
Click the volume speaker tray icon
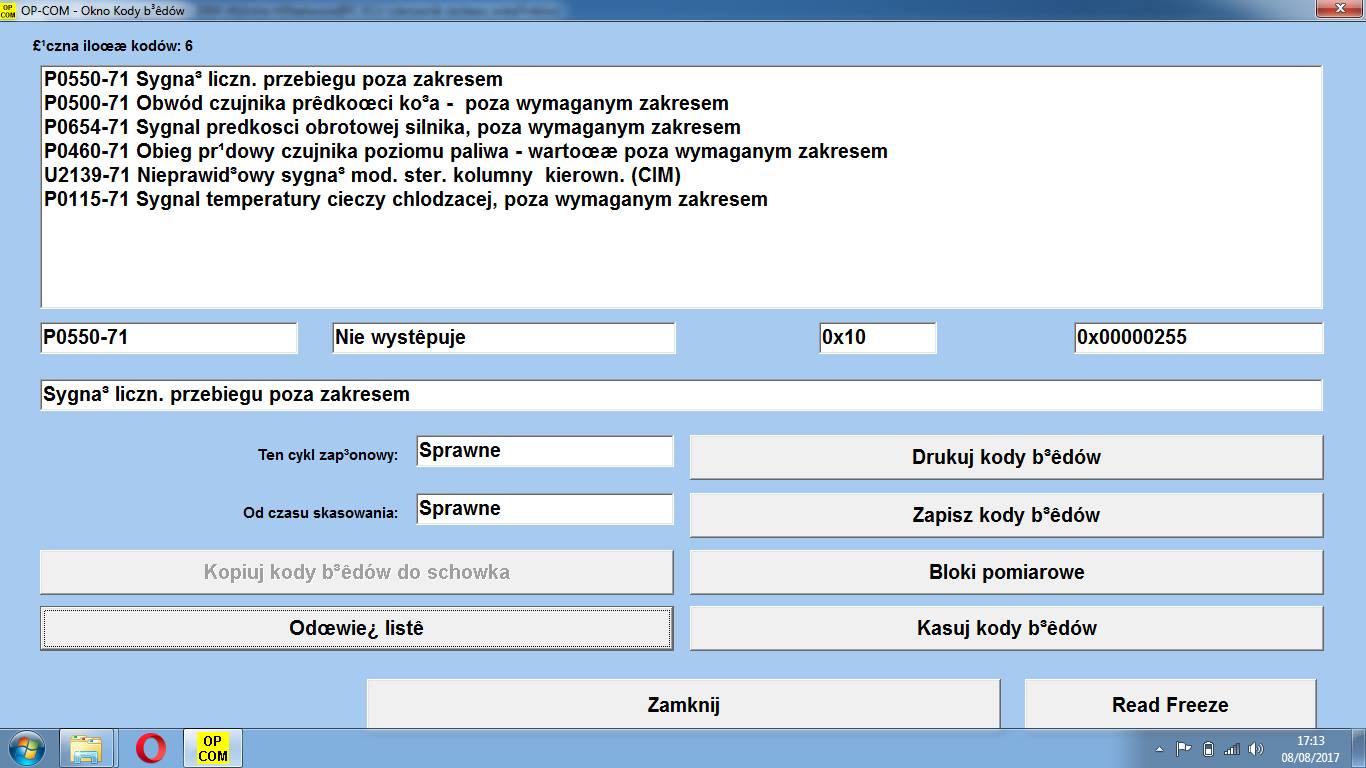point(1255,749)
